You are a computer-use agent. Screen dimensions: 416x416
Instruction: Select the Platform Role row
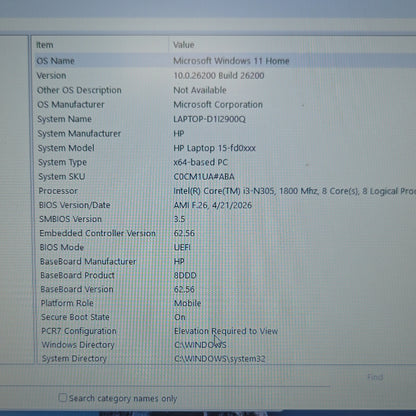pos(225,303)
